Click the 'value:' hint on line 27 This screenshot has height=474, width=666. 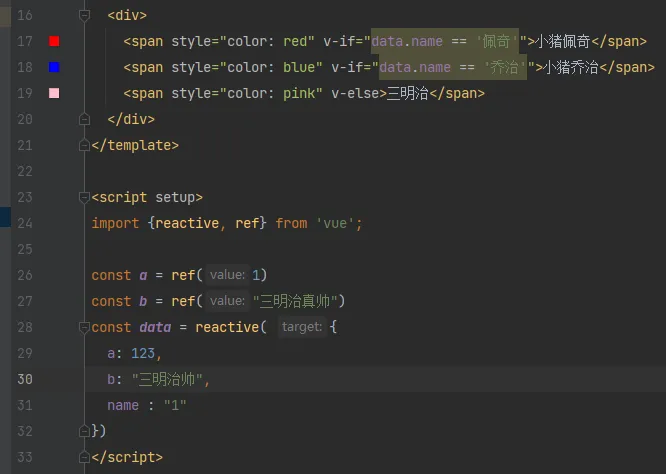227,301
